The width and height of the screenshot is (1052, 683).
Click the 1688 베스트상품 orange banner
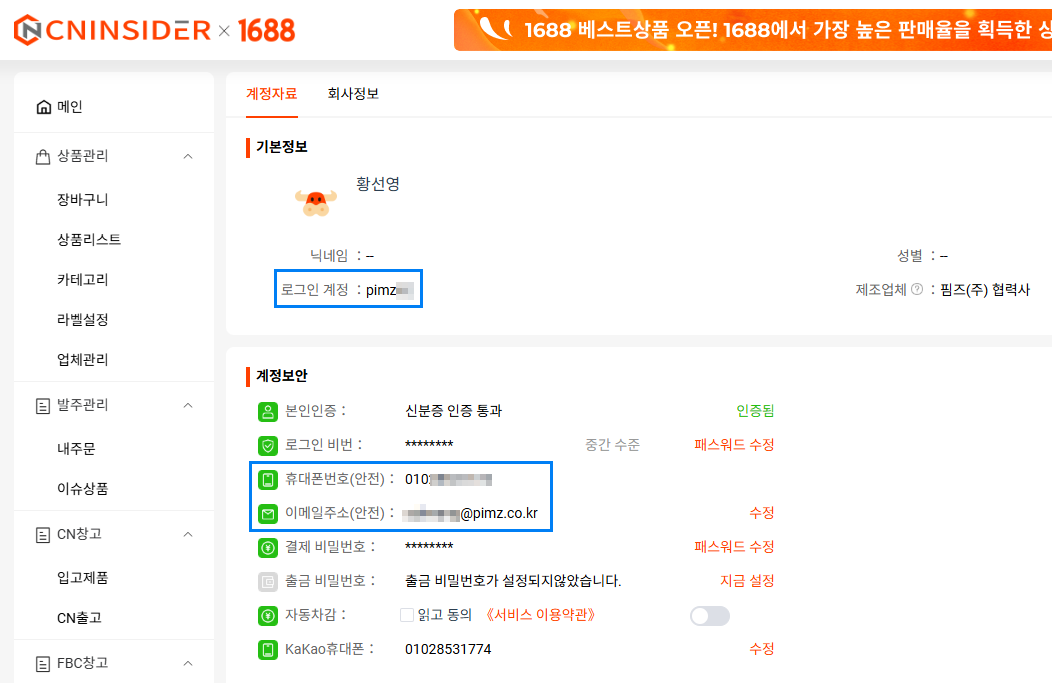click(x=752, y=30)
